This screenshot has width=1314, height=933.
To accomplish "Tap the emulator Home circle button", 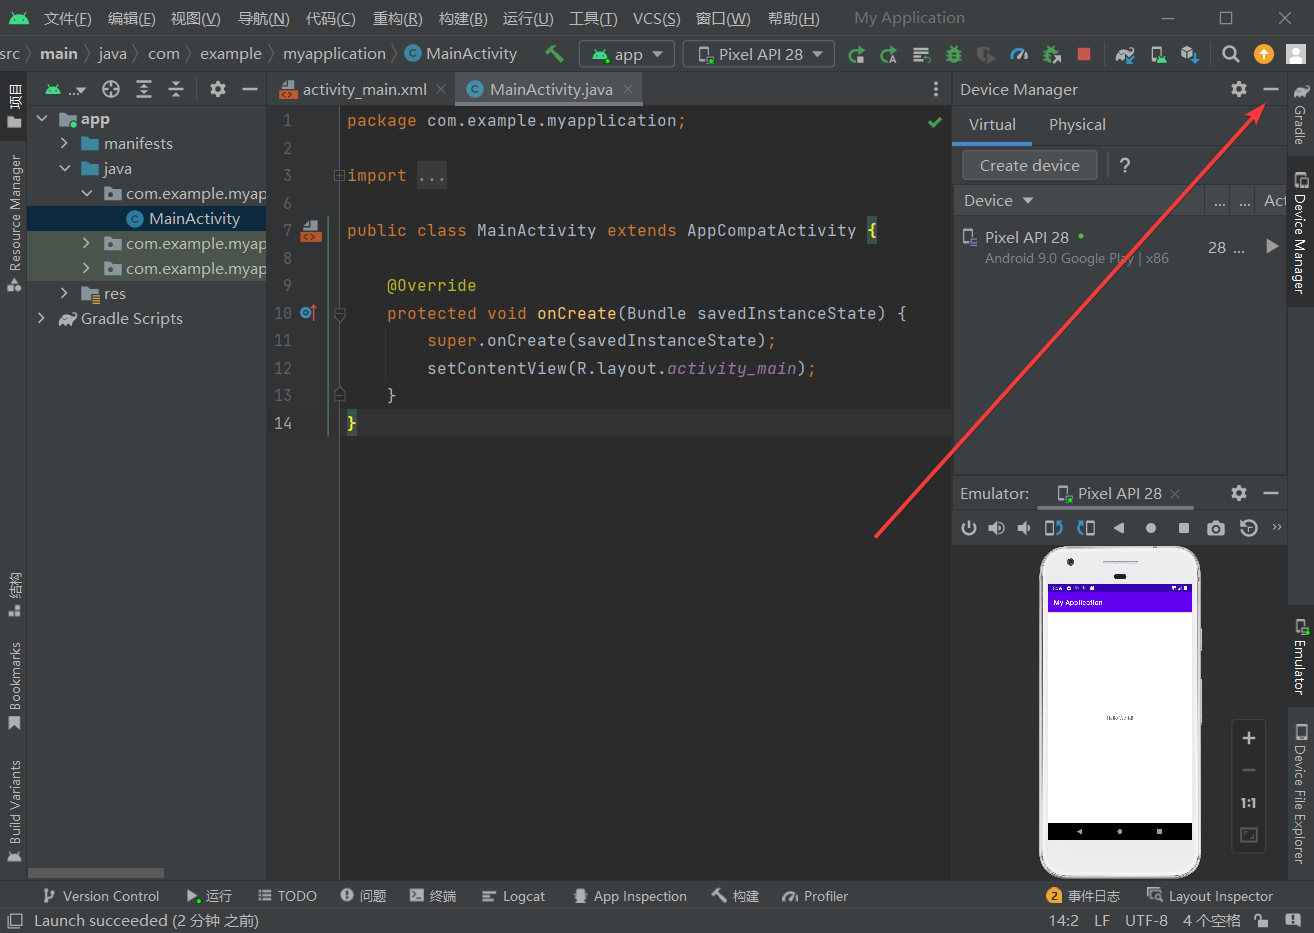I will point(1151,528).
